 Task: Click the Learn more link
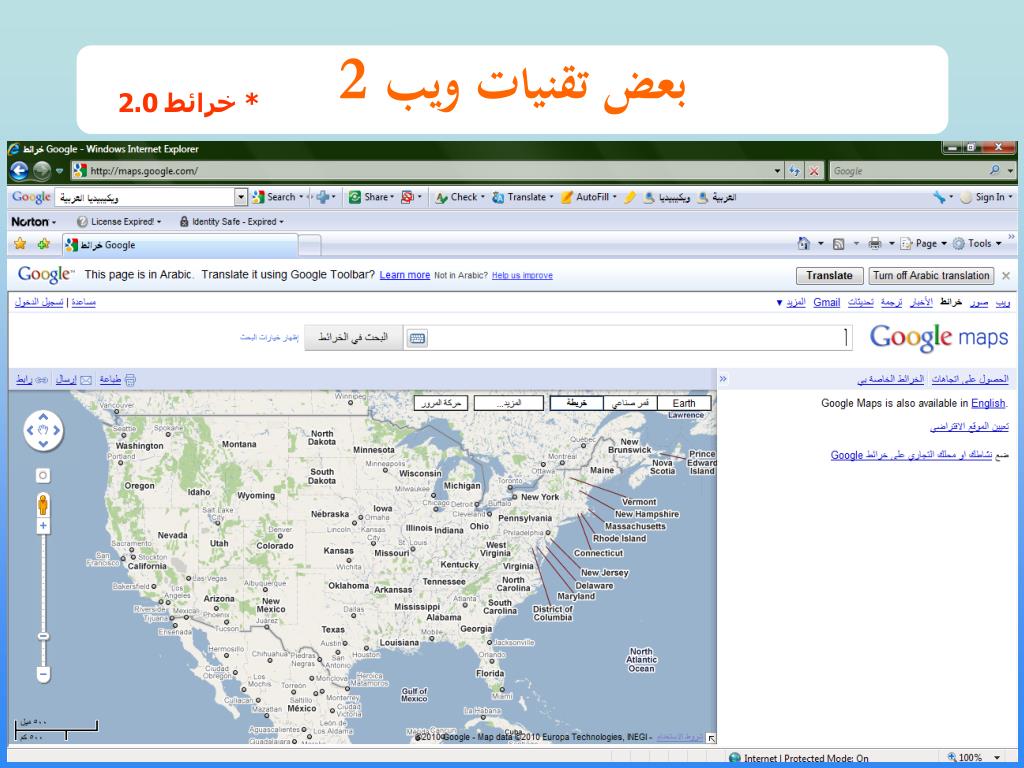[x=405, y=275]
